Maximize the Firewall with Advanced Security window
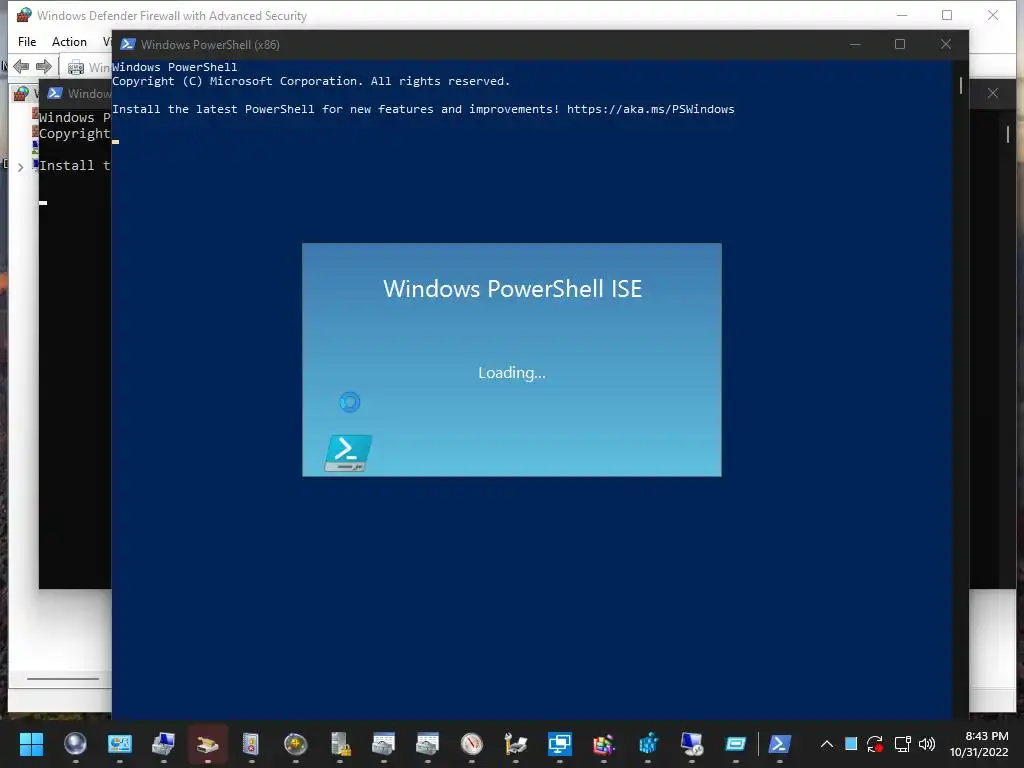1024x768 pixels. coord(947,15)
